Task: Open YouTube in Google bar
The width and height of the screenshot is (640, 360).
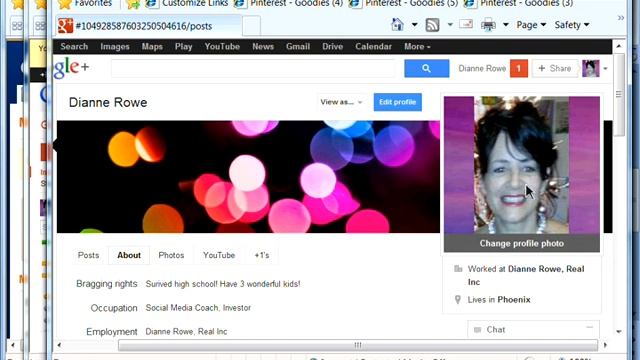Action: pyautogui.click(x=222, y=47)
